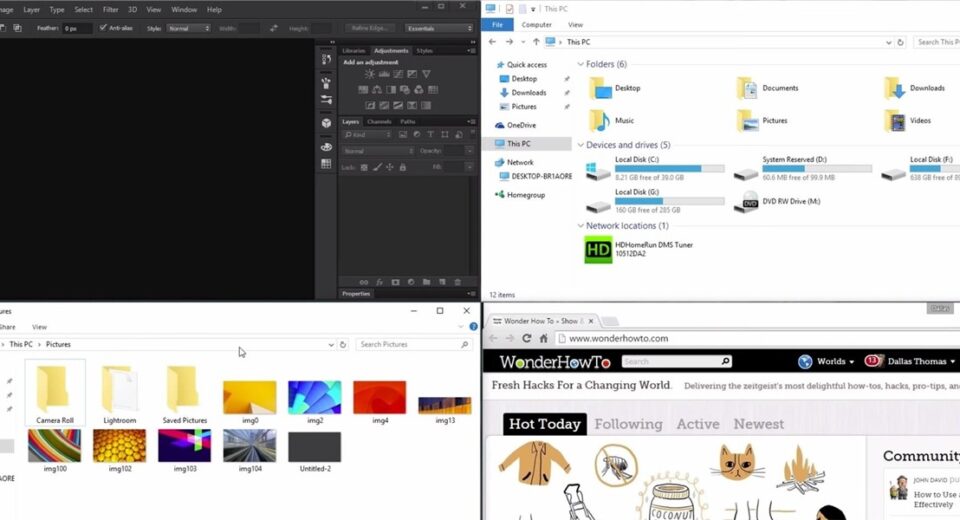Click the Feather value field
This screenshot has height=520, width=960.
(x=77, y=28)
